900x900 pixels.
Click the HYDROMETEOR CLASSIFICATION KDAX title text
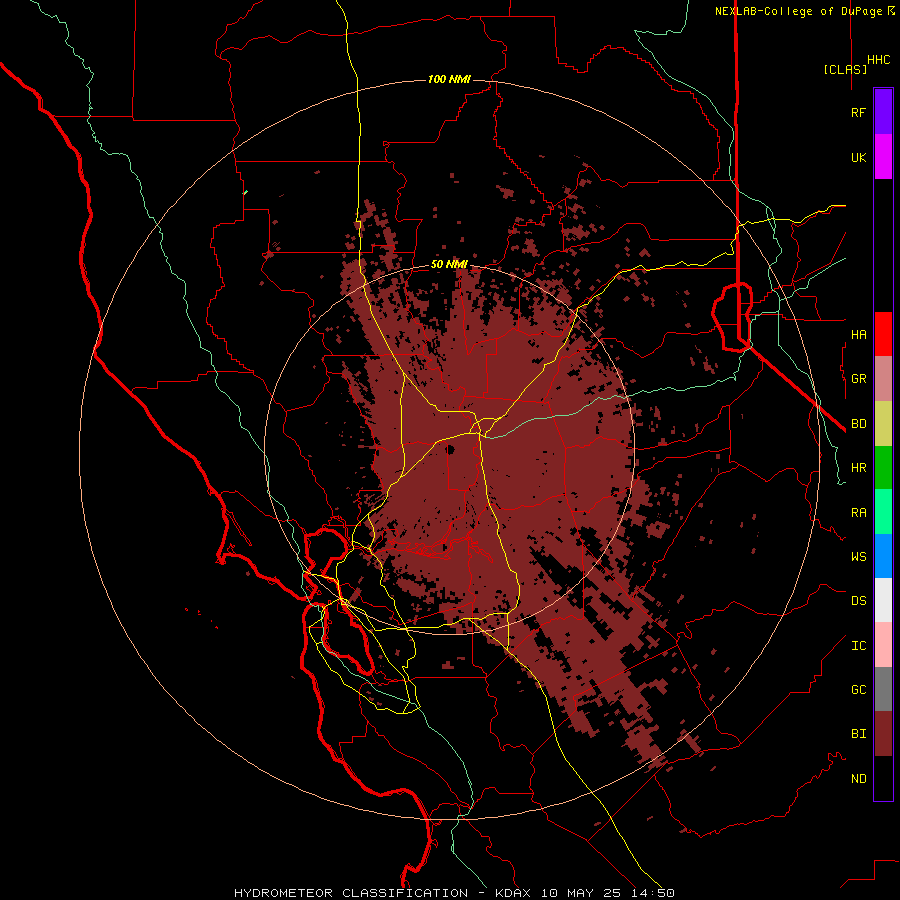[x=454, y=893]
